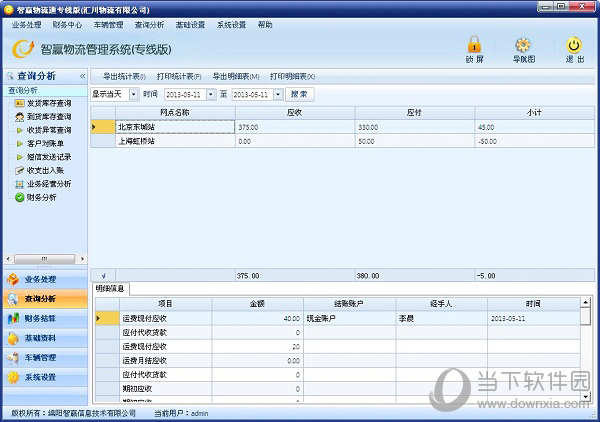Viewport: 600px width, 422px height.
Task: Switch to 财务结算 navigation panel
Action: click(x=45, y=318)
